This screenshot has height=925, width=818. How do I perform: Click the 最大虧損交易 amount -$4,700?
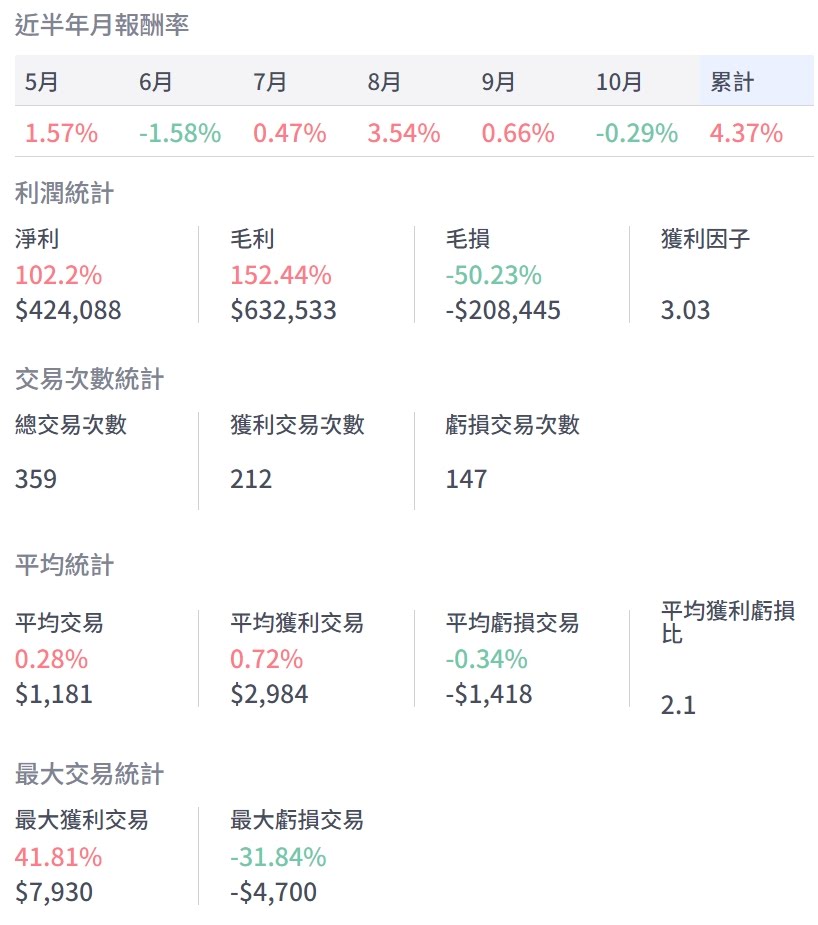tap(273, 892)
